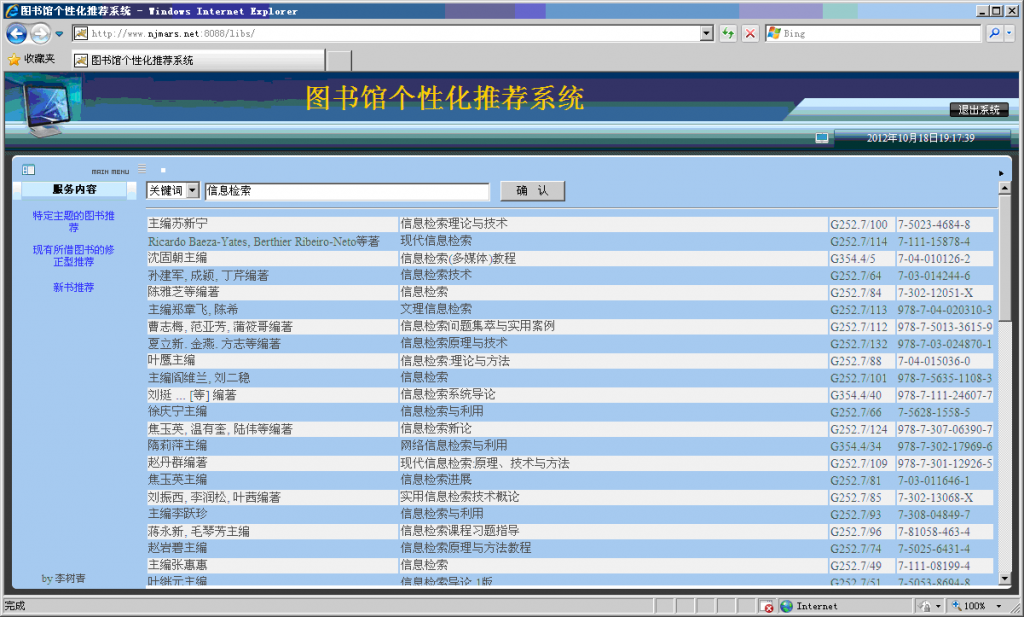Click the green Refresh page icon

pyautogui.click(x=728, y=33)
